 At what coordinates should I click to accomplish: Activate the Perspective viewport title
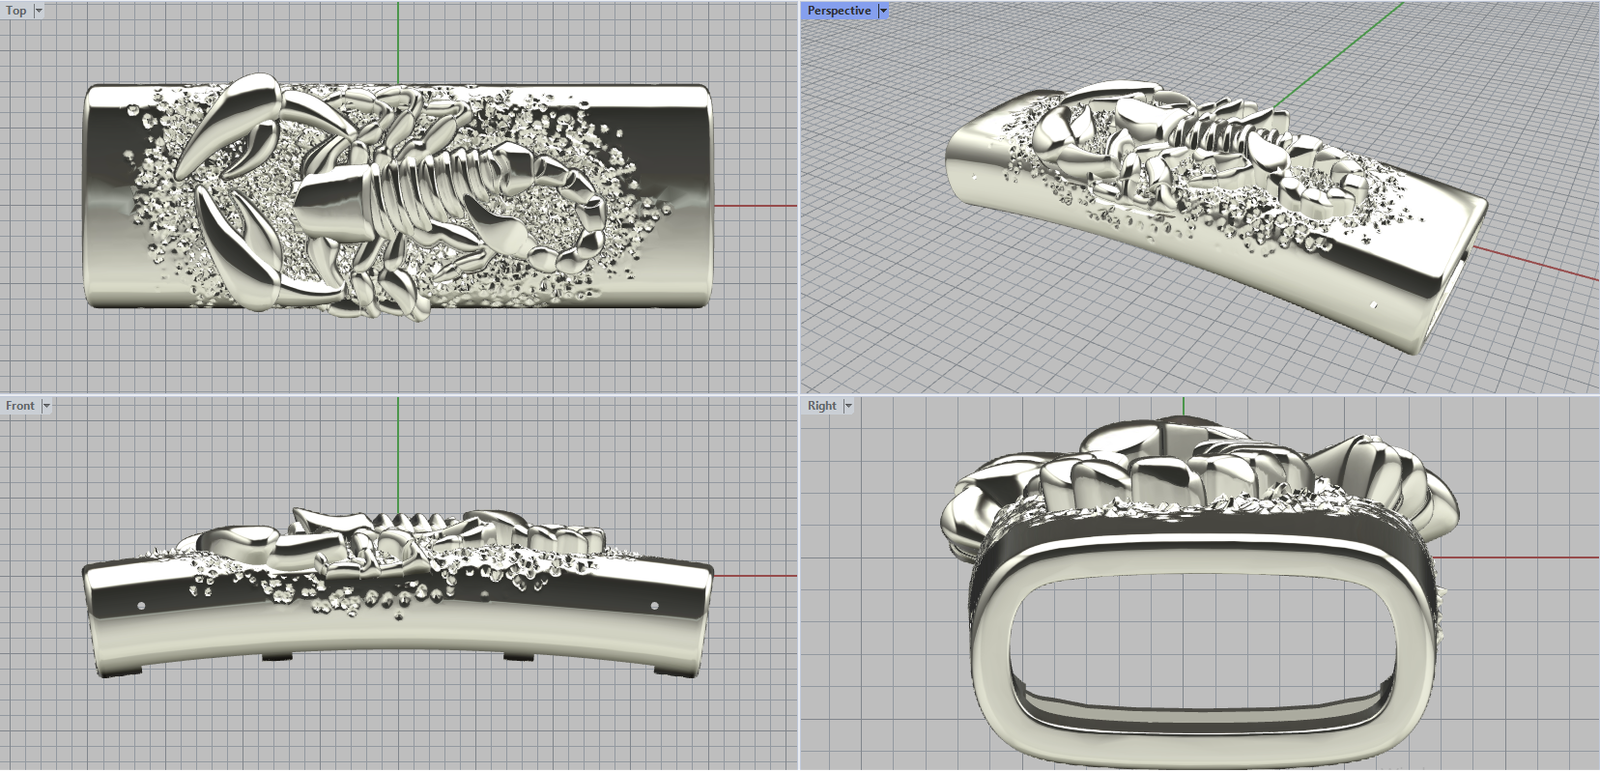point(838,11)
